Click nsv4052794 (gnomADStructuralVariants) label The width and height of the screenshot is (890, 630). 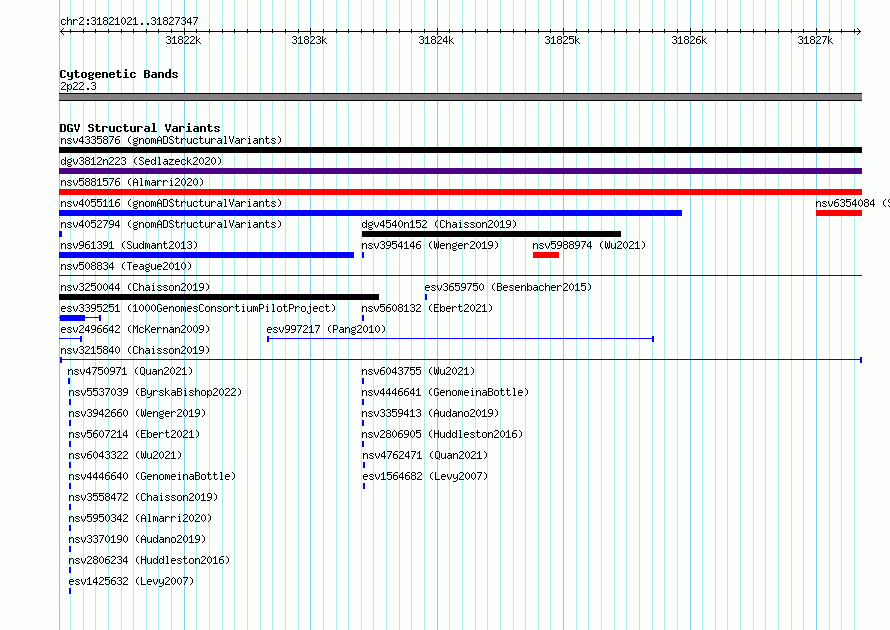tap(171, 224)
